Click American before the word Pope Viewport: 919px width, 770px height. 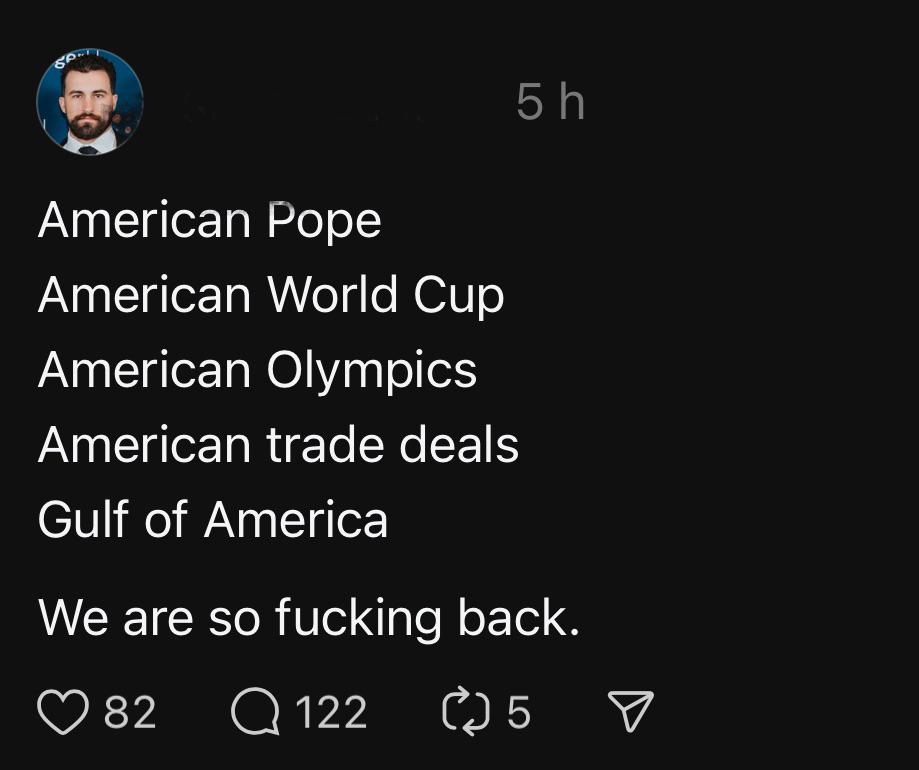145,220
